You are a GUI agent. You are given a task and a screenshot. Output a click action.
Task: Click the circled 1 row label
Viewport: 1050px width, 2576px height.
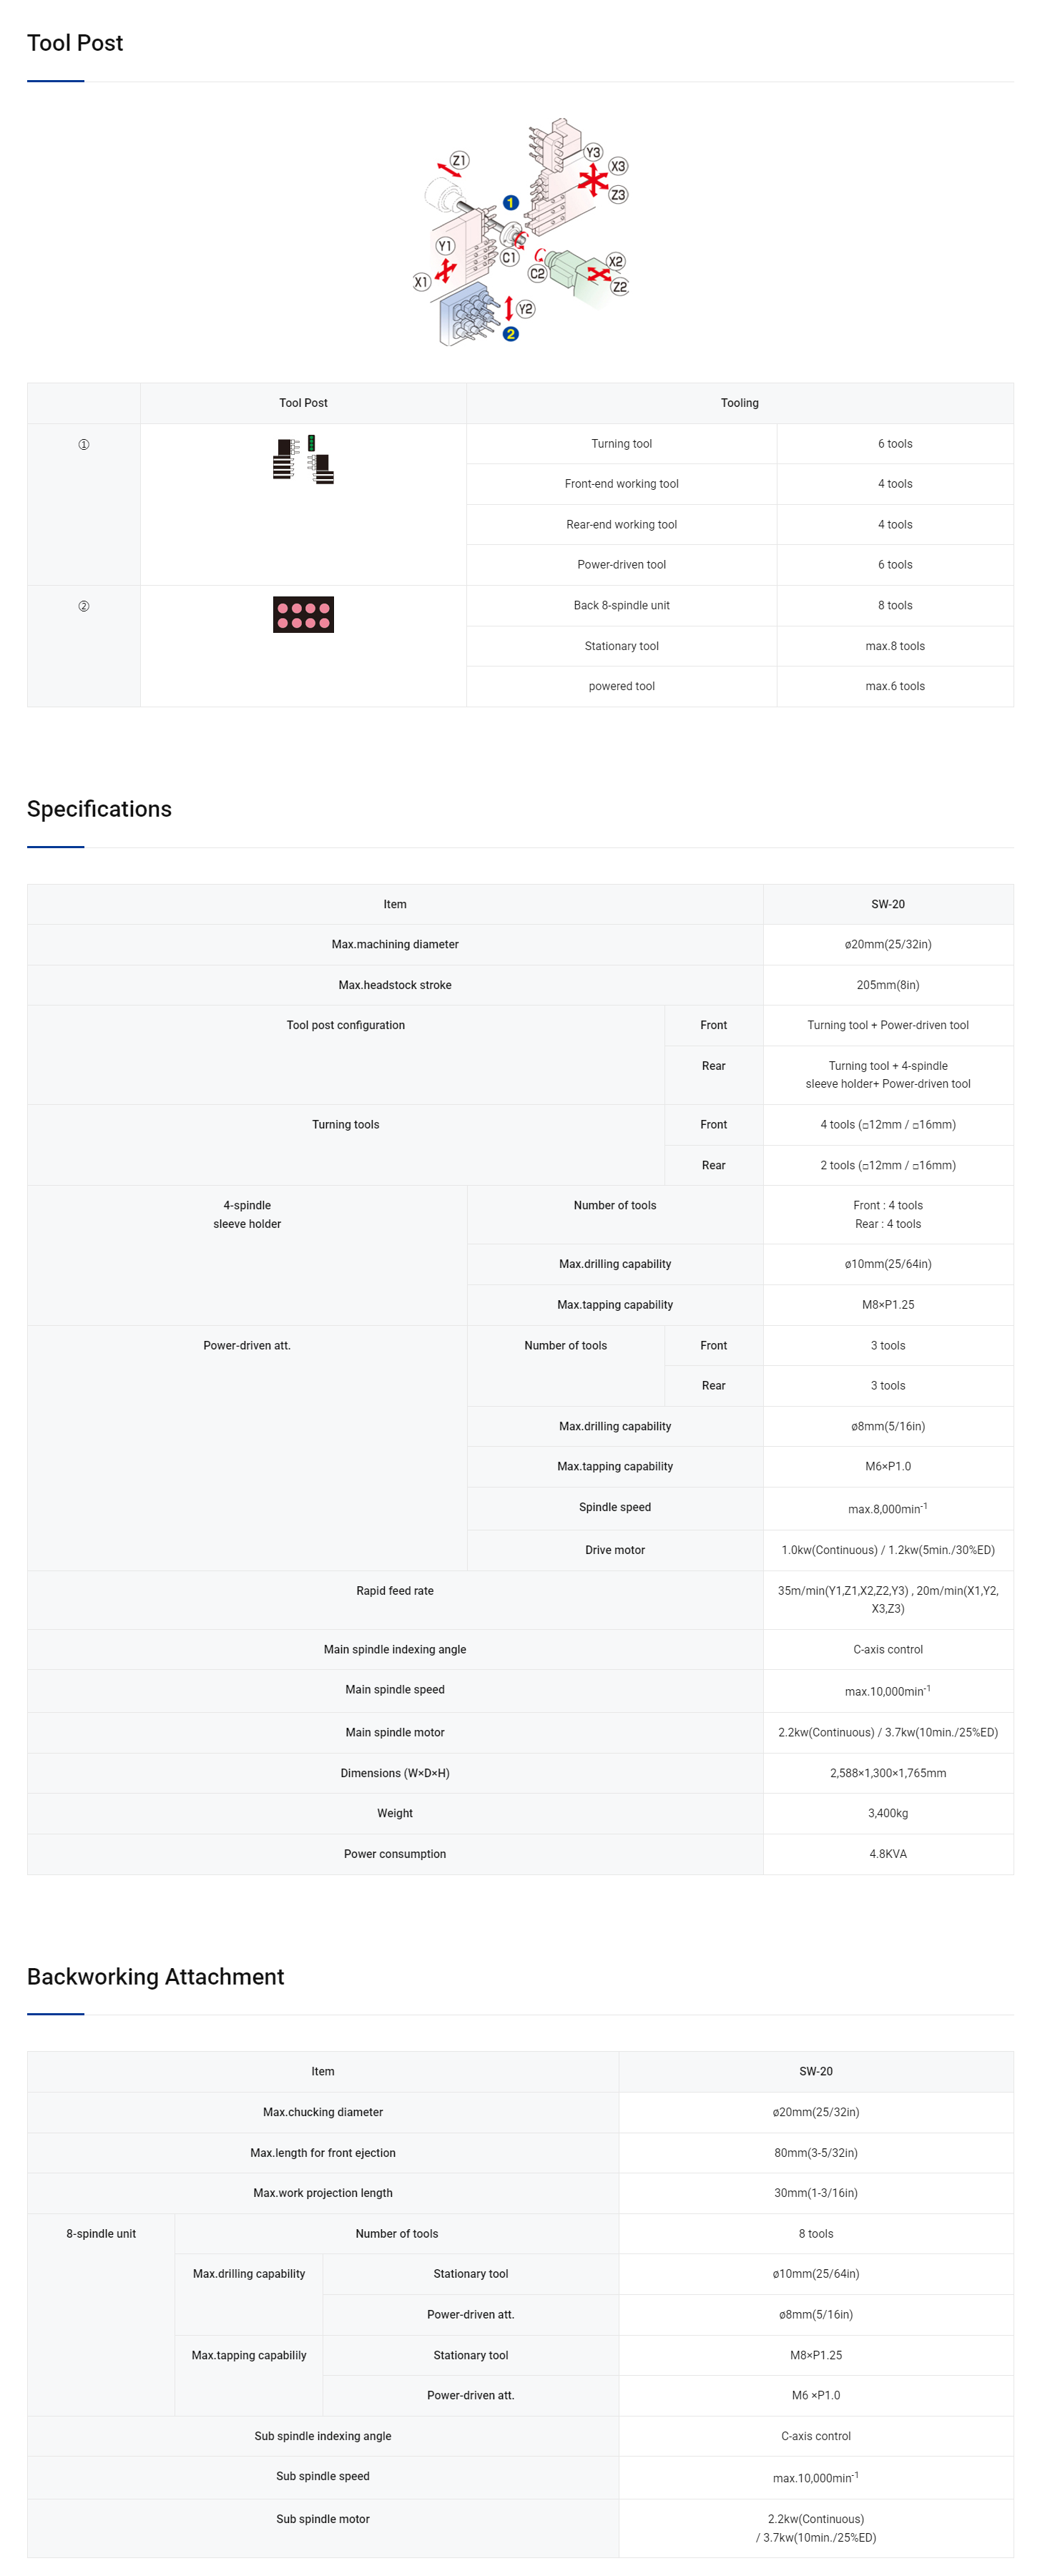click(x=84, y=444)
